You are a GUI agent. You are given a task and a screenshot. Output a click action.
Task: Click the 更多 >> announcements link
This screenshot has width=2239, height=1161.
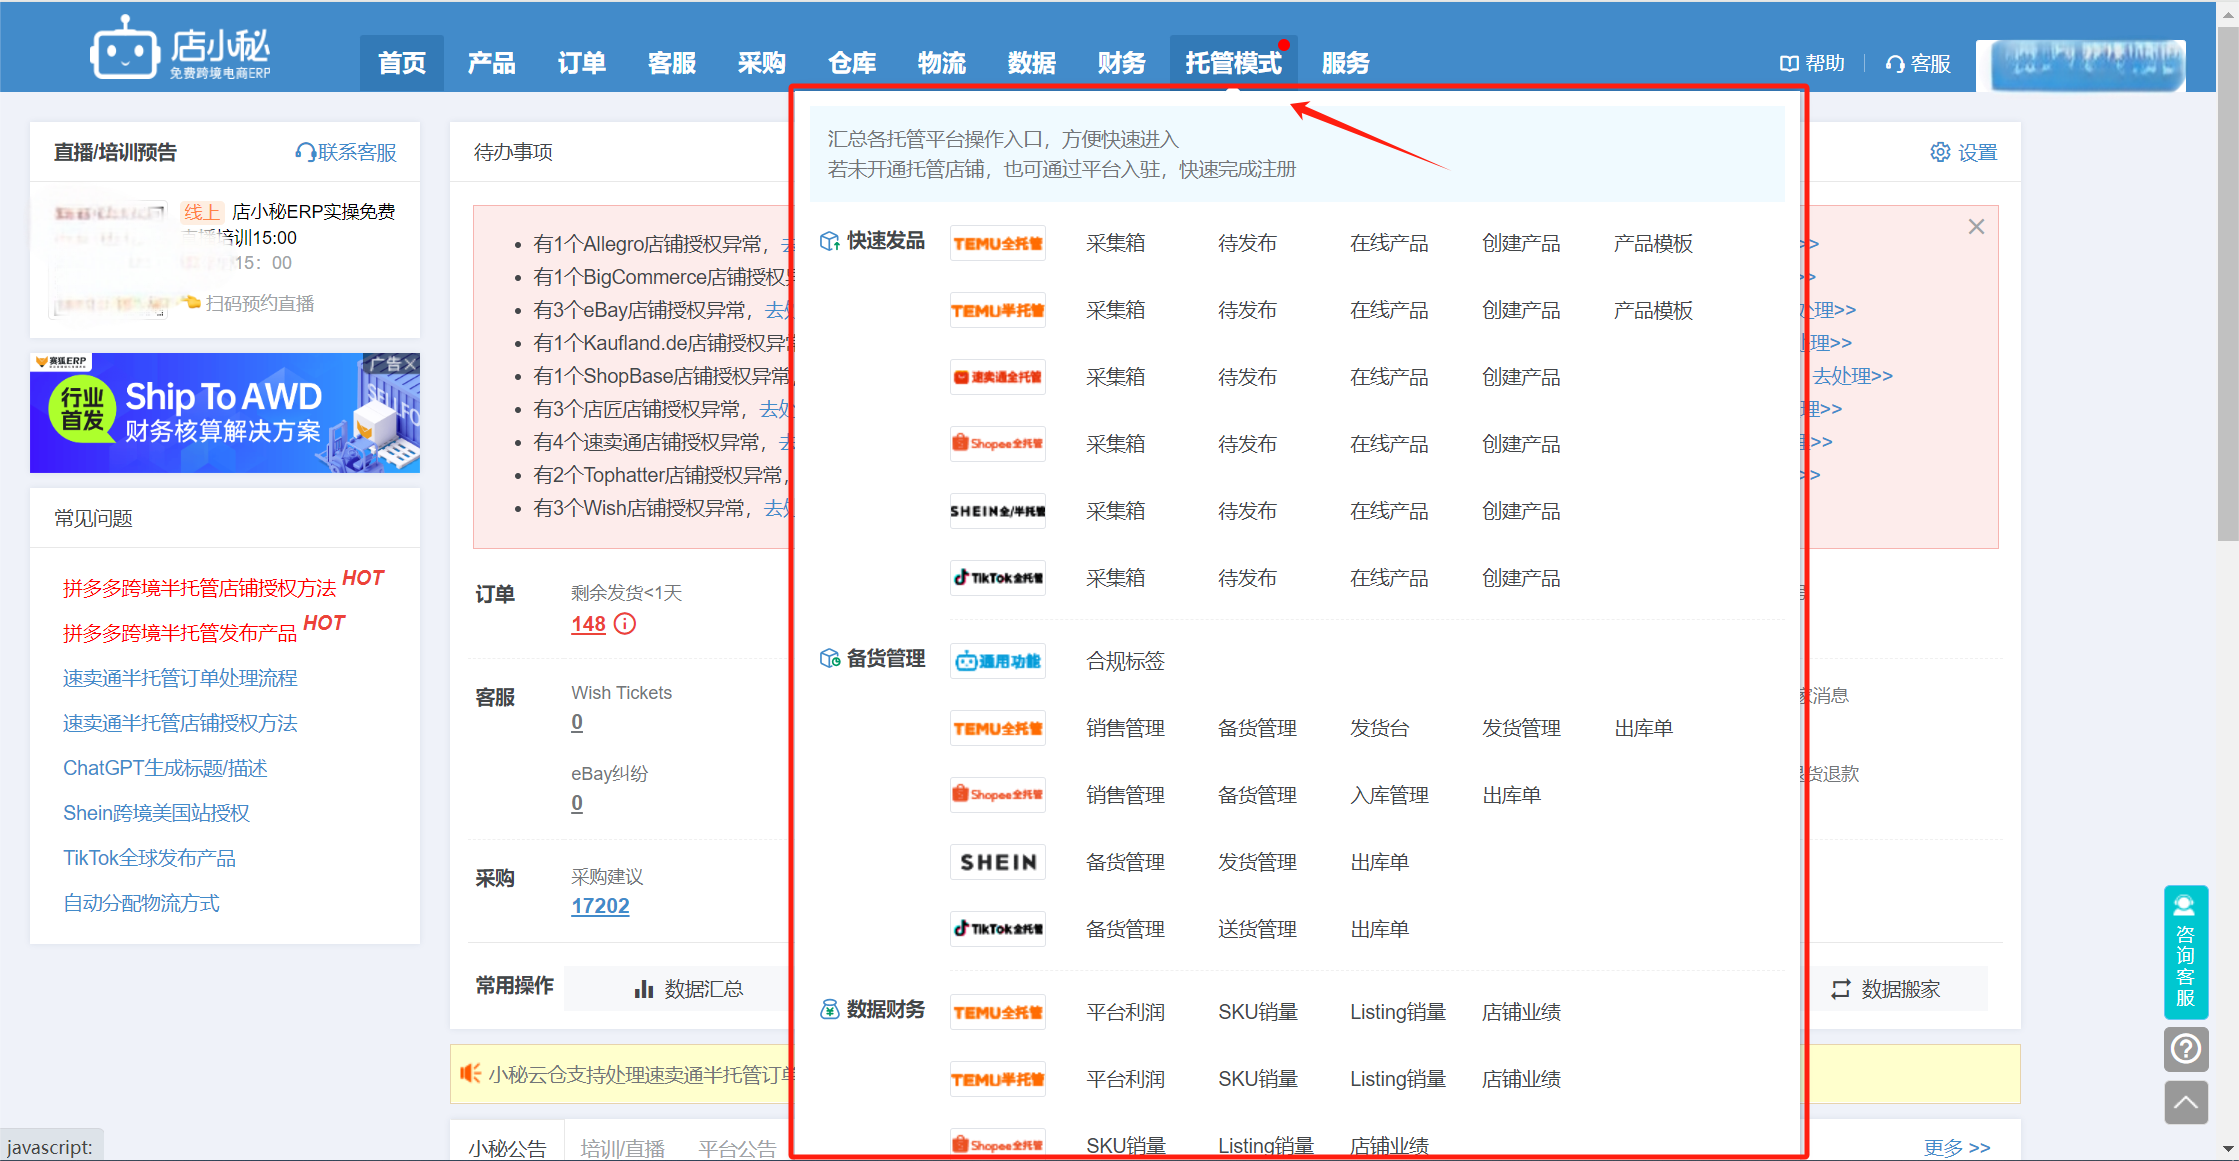[x=1957, y=1147]
